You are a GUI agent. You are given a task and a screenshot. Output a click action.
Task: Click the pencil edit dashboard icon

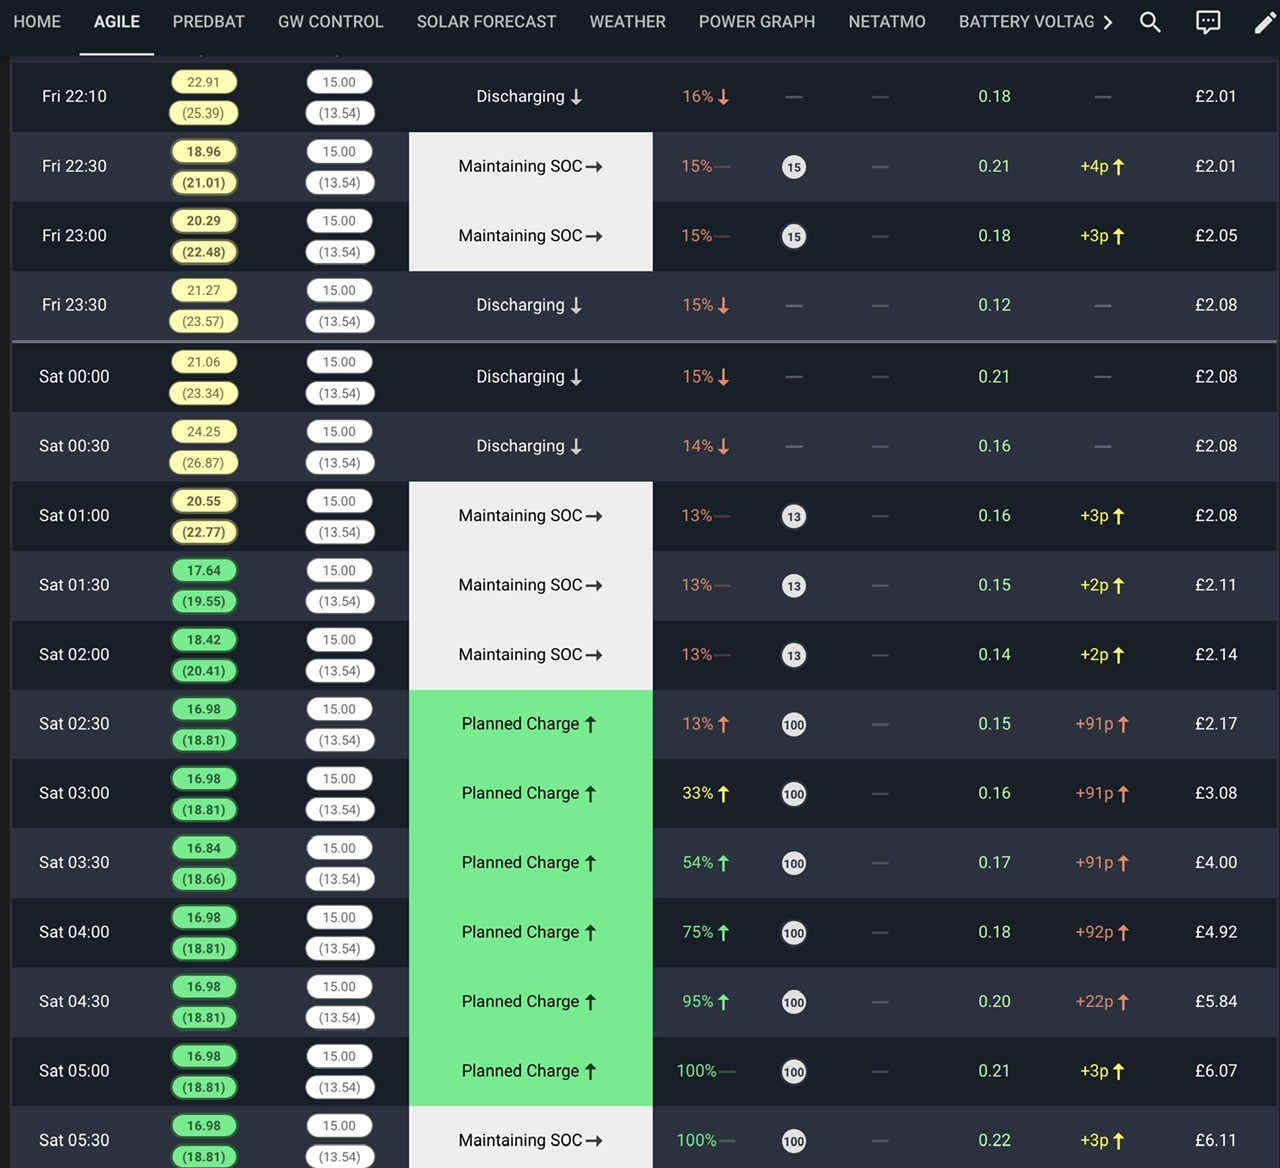tap(1265, 22)
